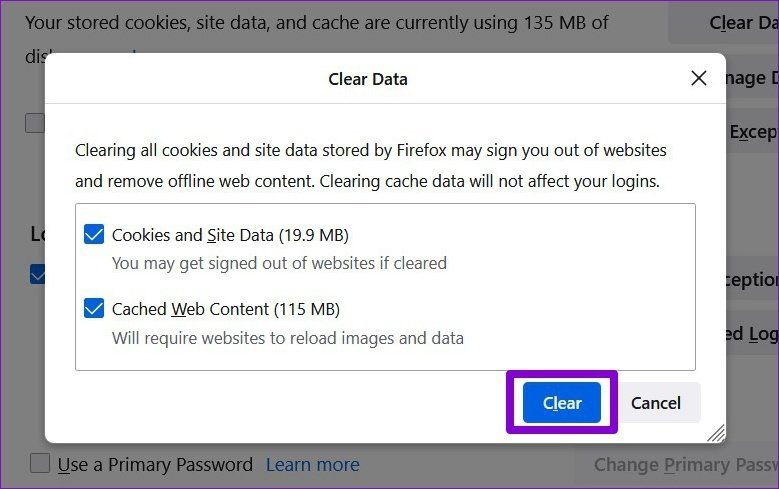Open the Exceptions button under Manage Data
This screenshot has height=489, width=779.
pos(752,132)
